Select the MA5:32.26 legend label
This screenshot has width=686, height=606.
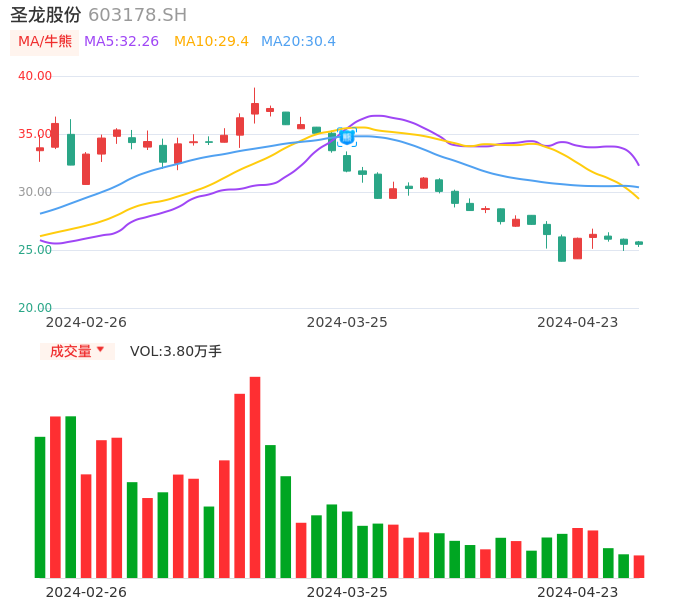pyautogui.click(x=121, y=42)
